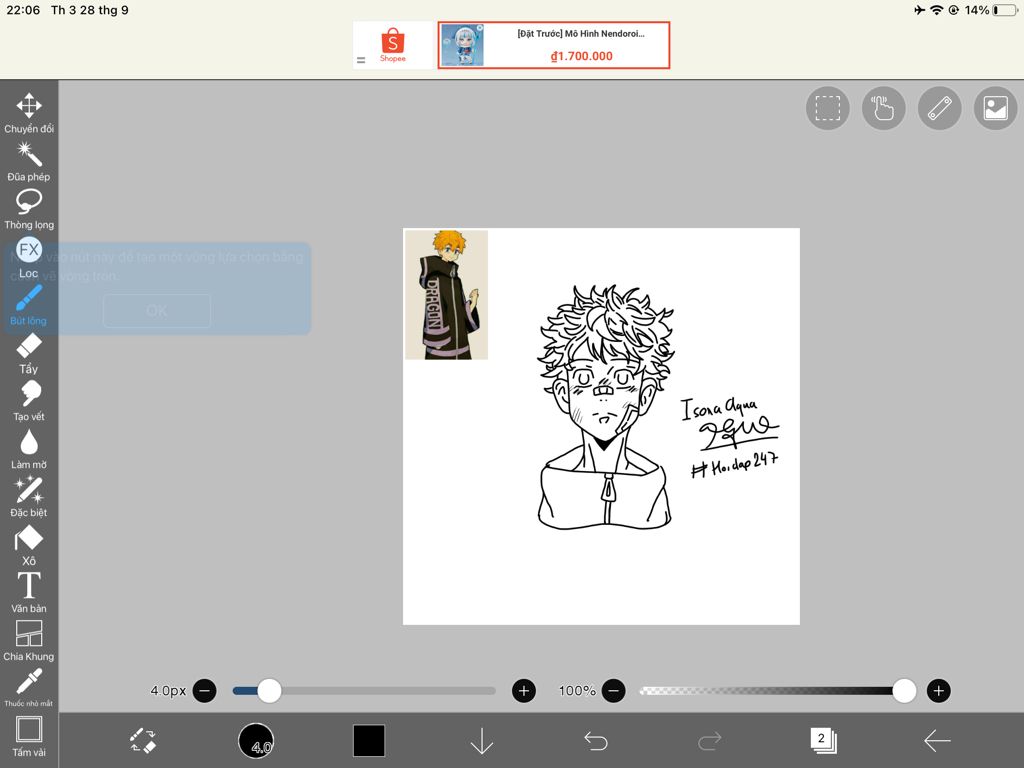Open the ruler tool button

pyautogui.click(x=940, y=108)
